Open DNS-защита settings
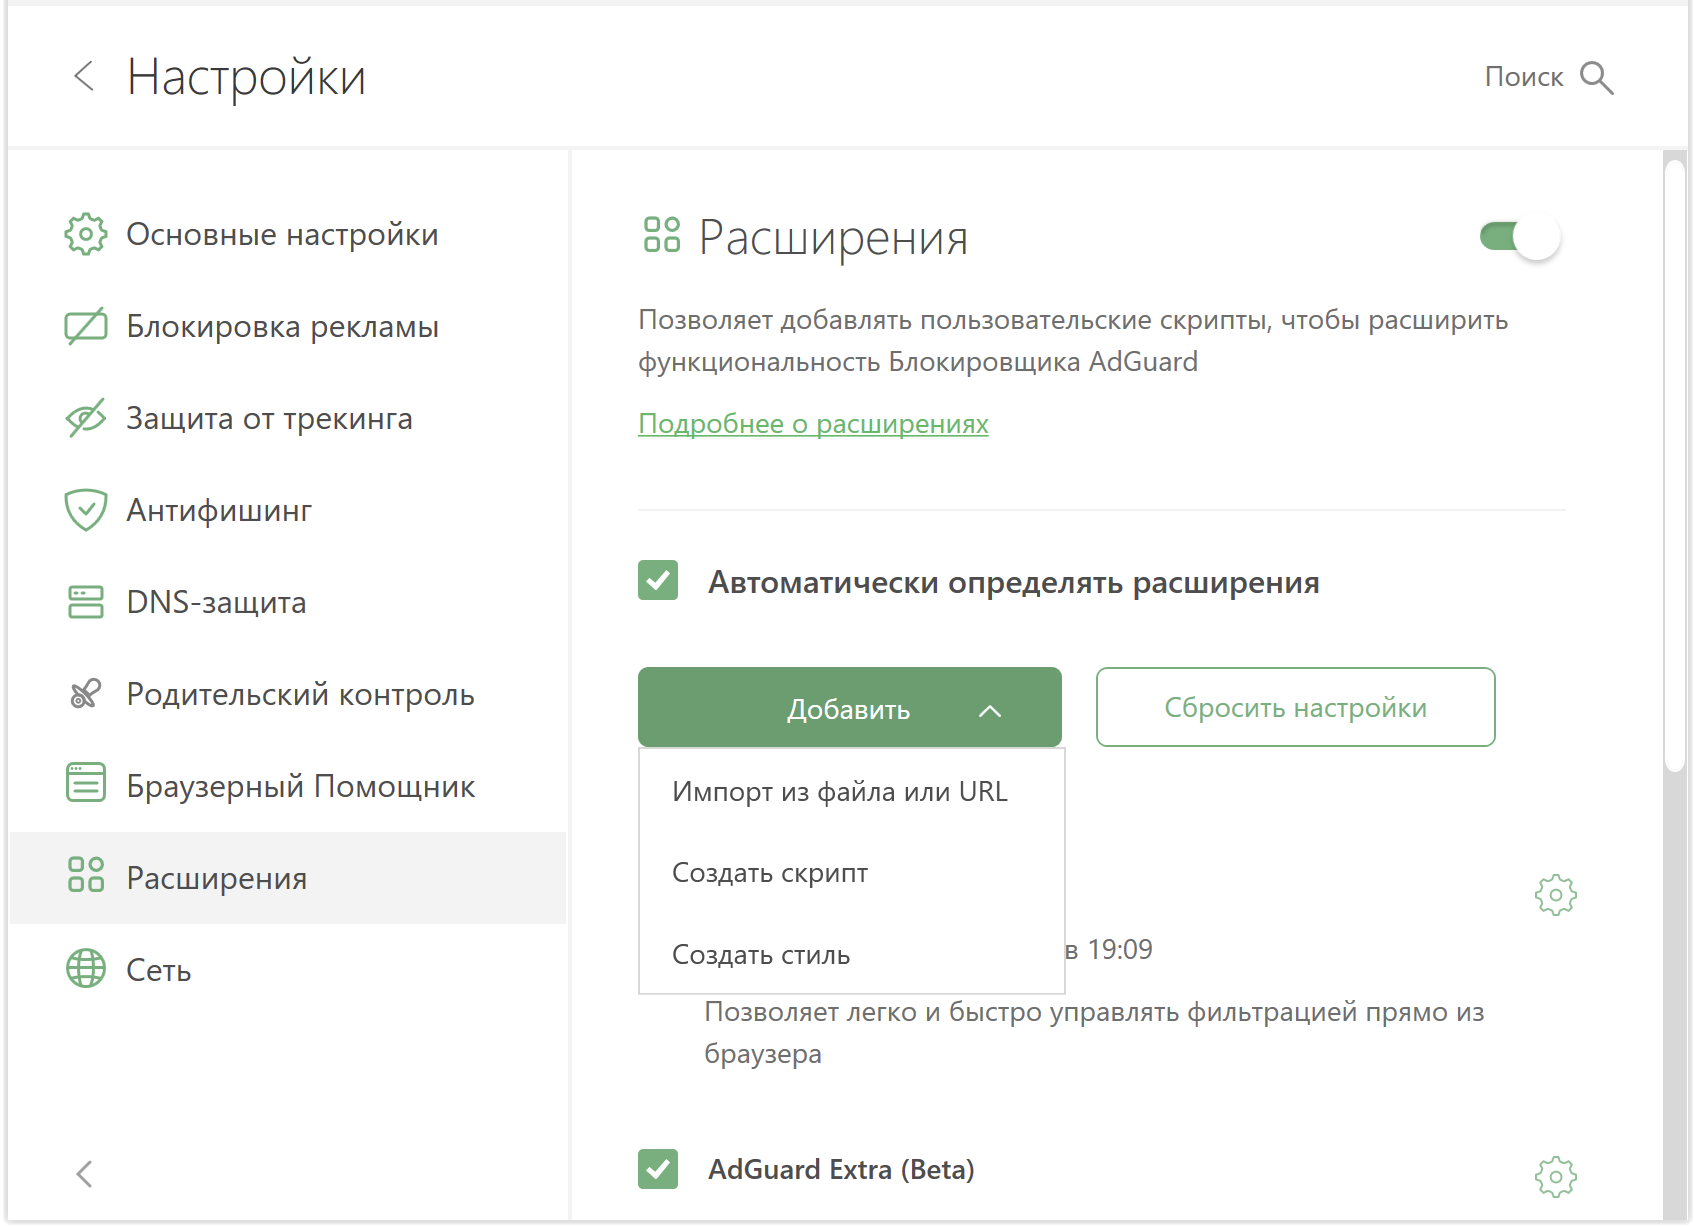This screenshot has height=1226, width=1694. (288, 602)
